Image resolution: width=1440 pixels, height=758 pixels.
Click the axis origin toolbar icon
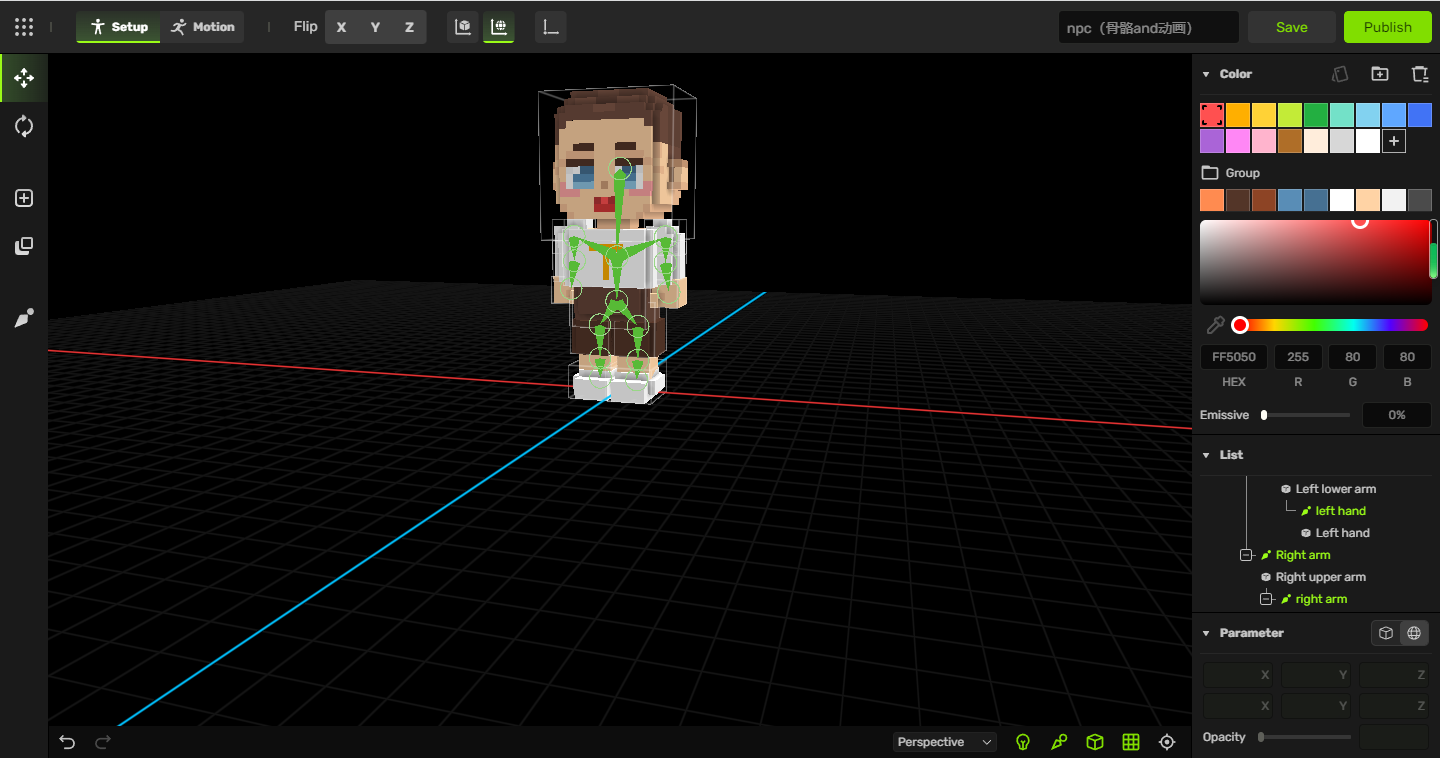(x=551, y=27)
